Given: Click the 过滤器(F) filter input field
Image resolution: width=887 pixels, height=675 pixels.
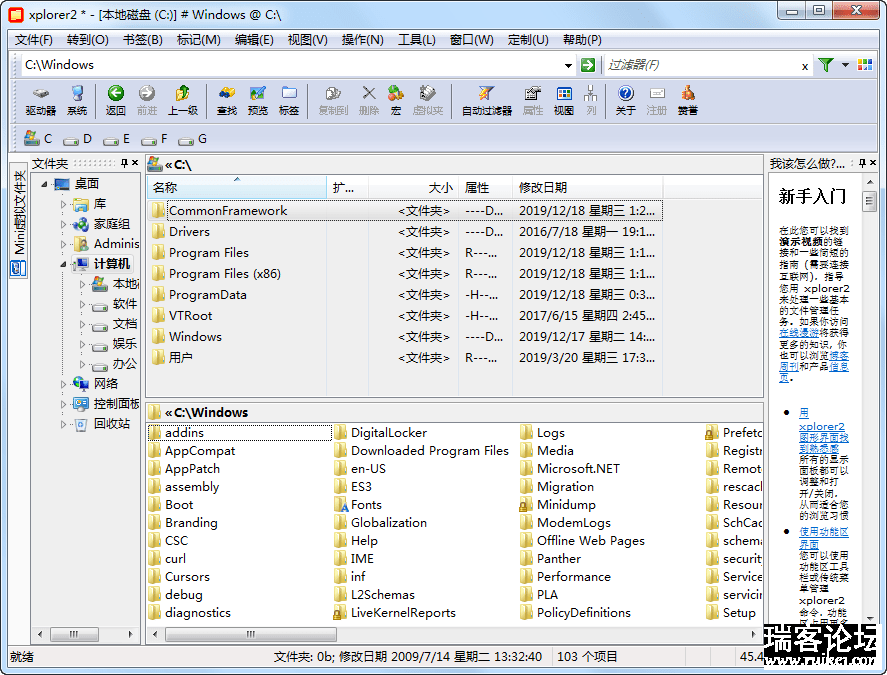Looking at the screenshot, I should pos(701,65).
